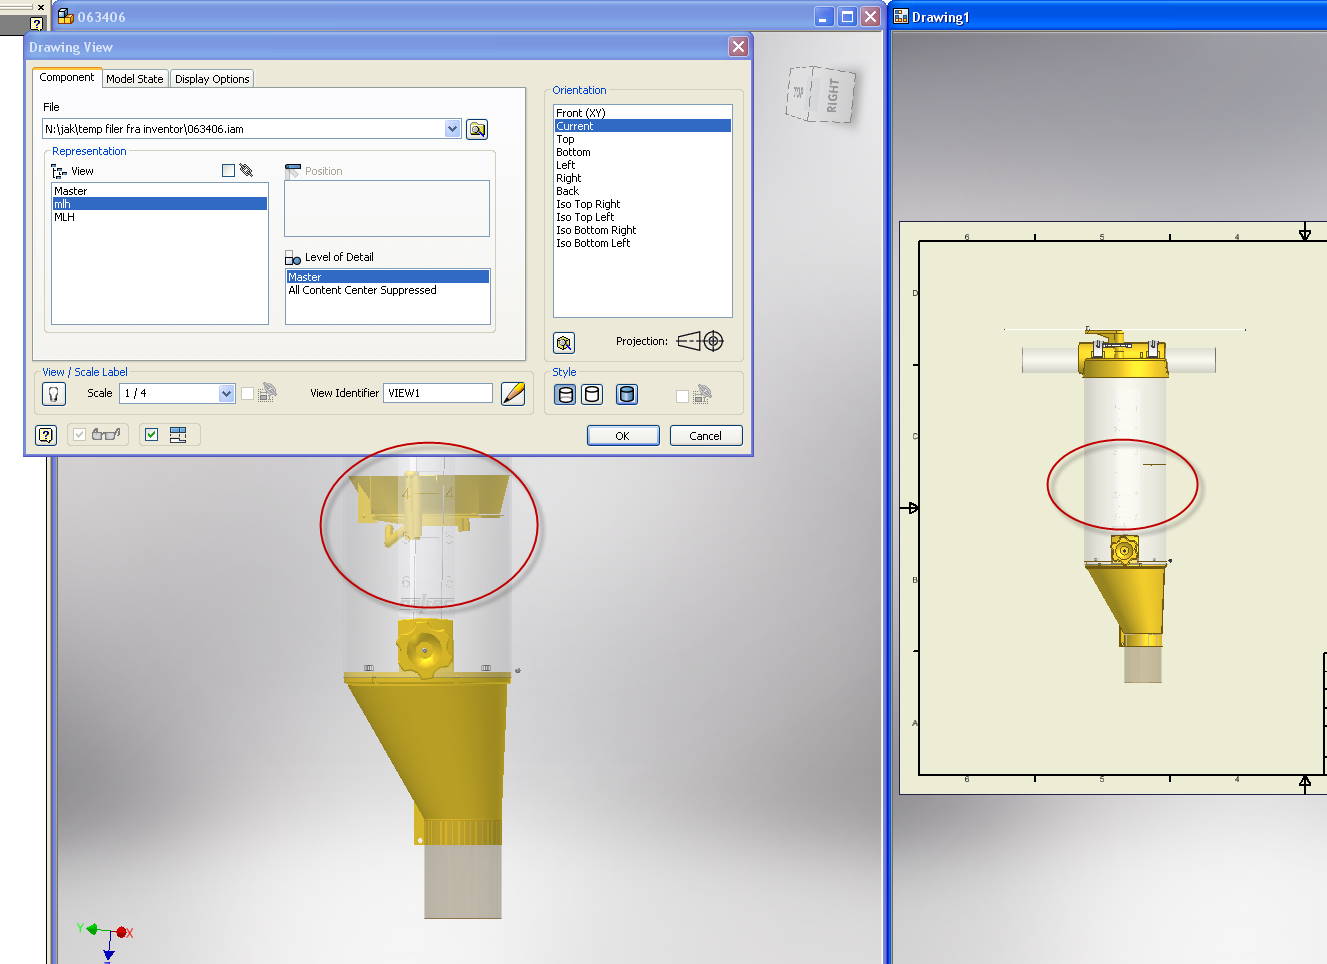Select the Hidden Line Removed style
Screen dimensions: 1327x964
pyautogui.click(x=592, y=394)
